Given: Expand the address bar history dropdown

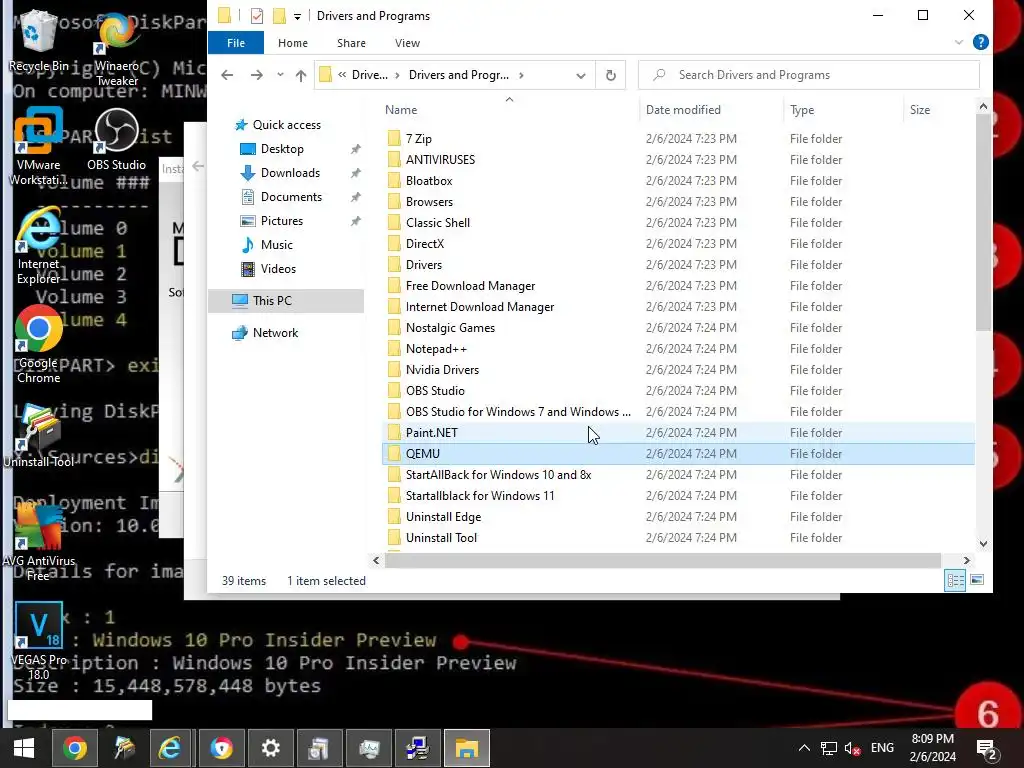Looking at the screenshot, I should click(x=581, y=76).
